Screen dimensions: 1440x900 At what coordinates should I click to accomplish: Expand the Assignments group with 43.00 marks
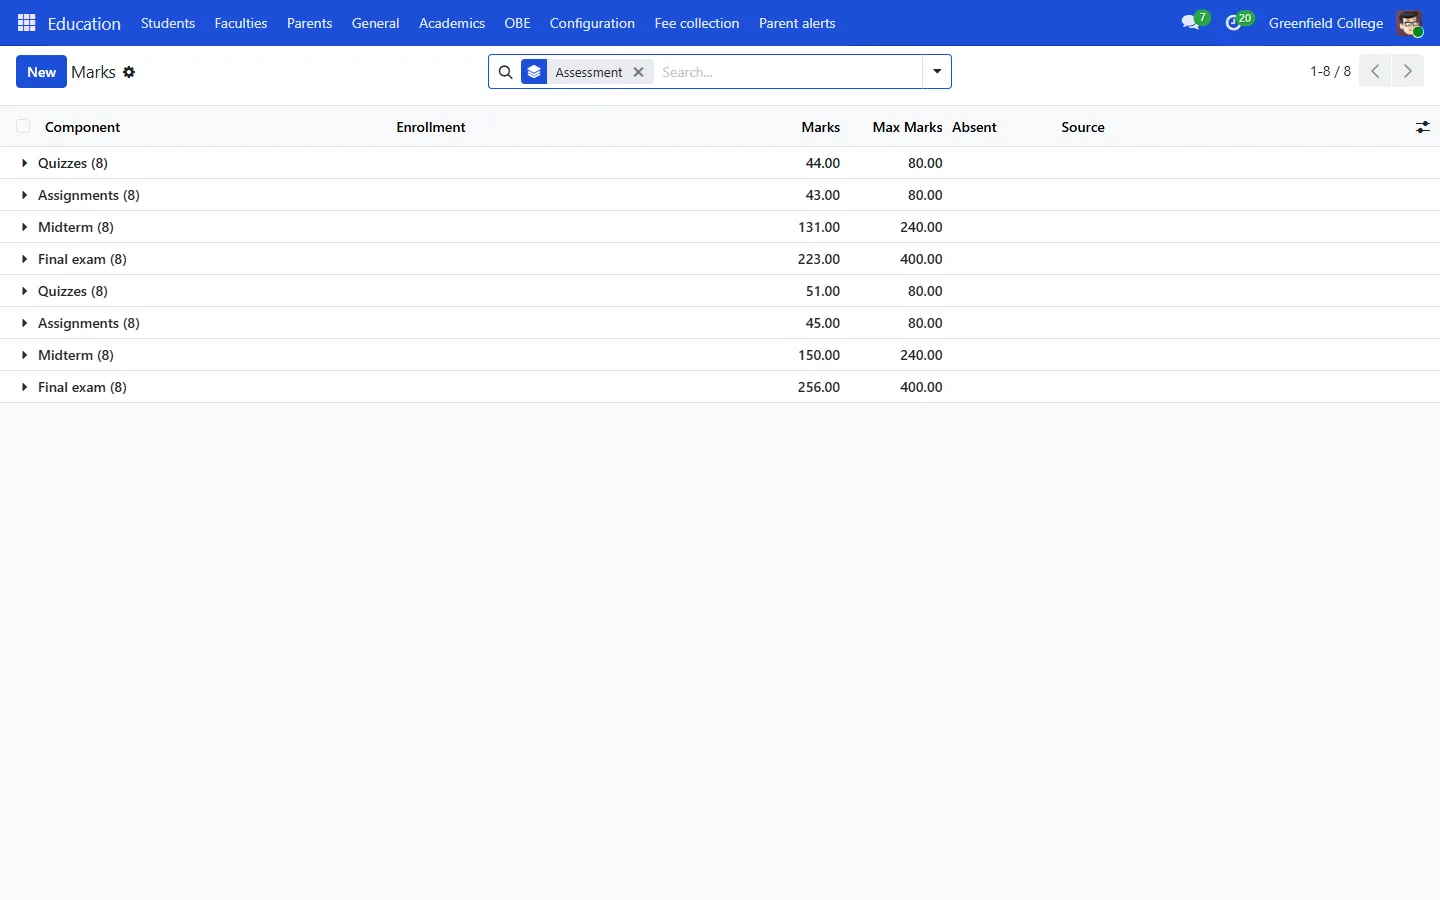click(720, 195)
